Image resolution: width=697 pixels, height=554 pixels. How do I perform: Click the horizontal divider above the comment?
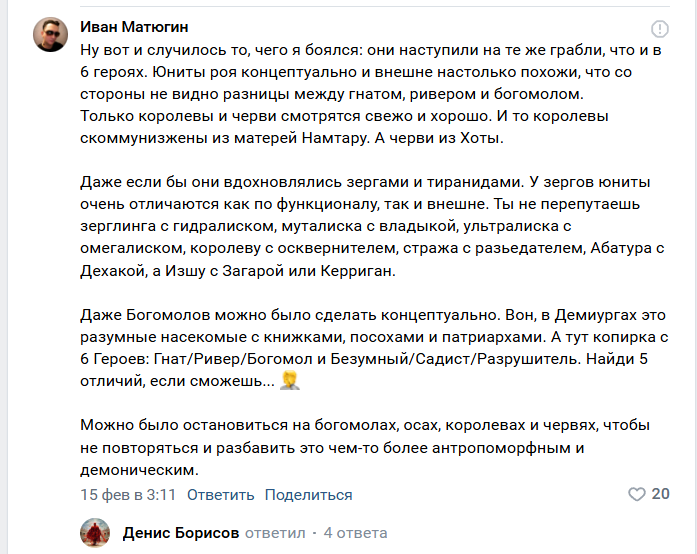point(375,7)
